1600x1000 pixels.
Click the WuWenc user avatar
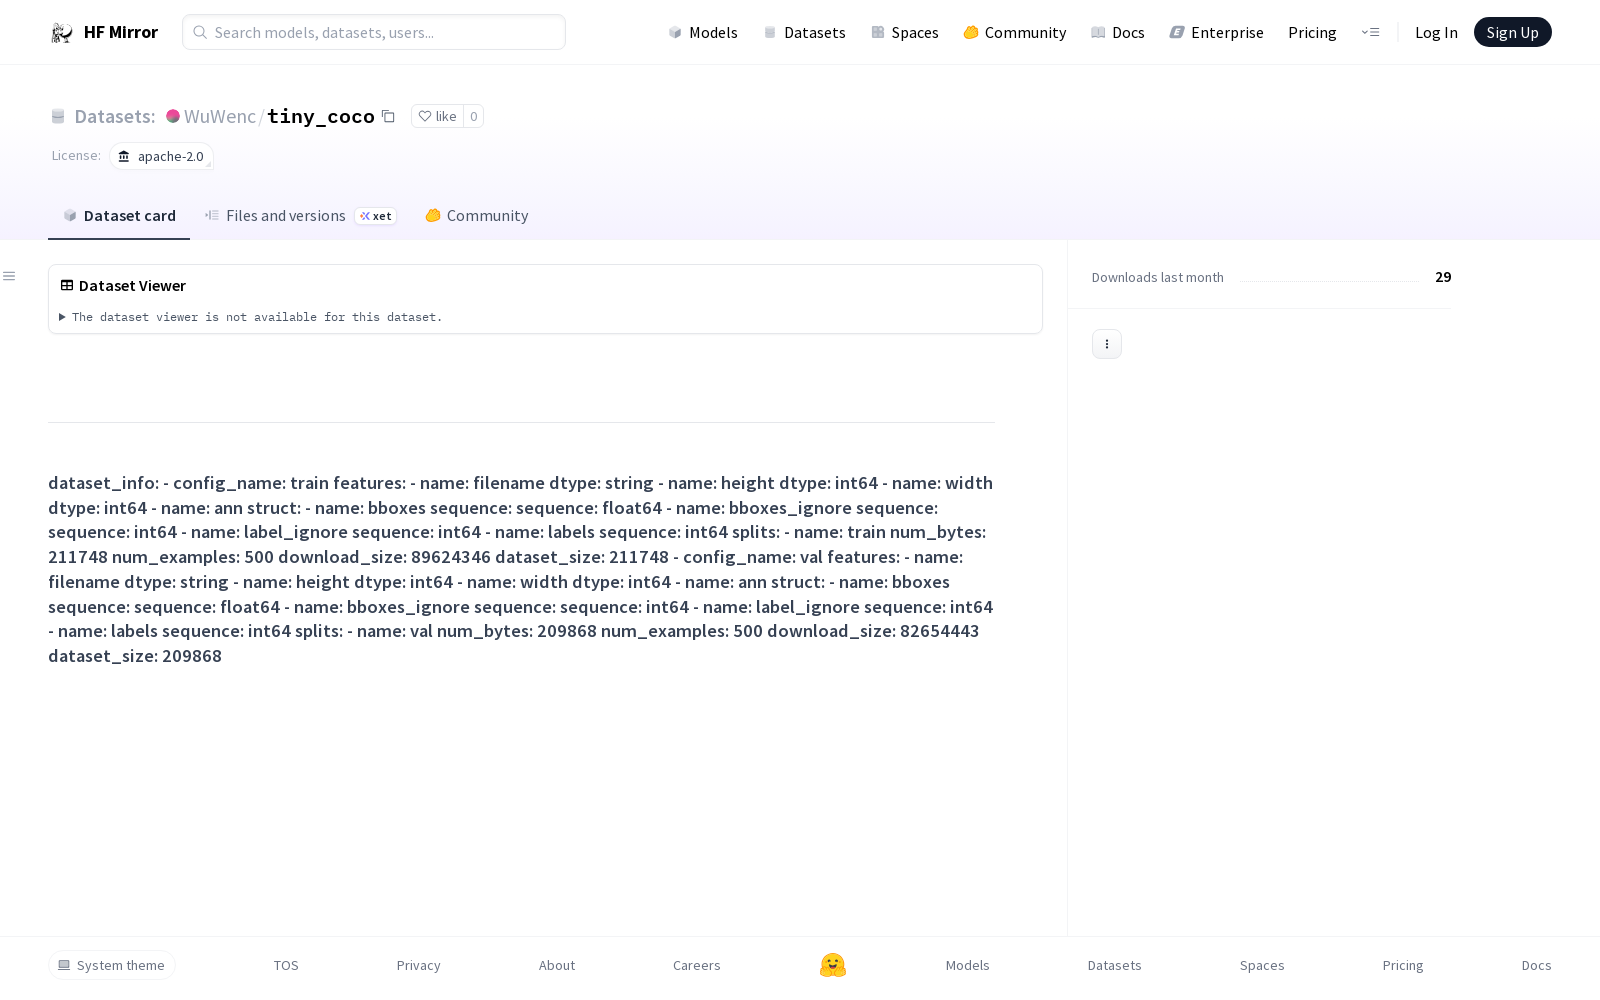(x=173, y=116)
